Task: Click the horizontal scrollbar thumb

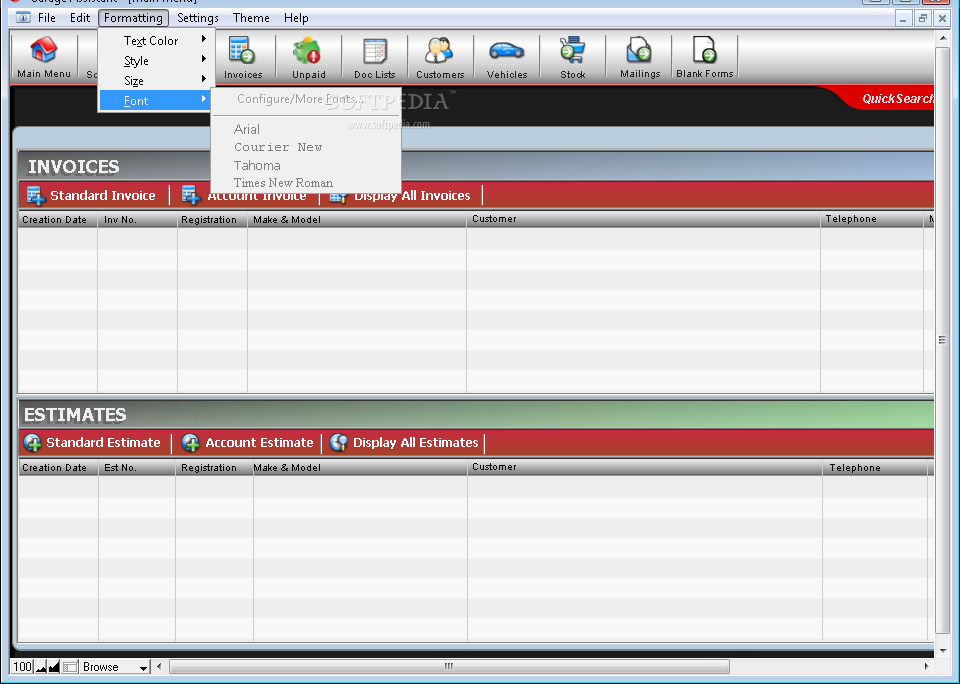Action: pos(449,666)
